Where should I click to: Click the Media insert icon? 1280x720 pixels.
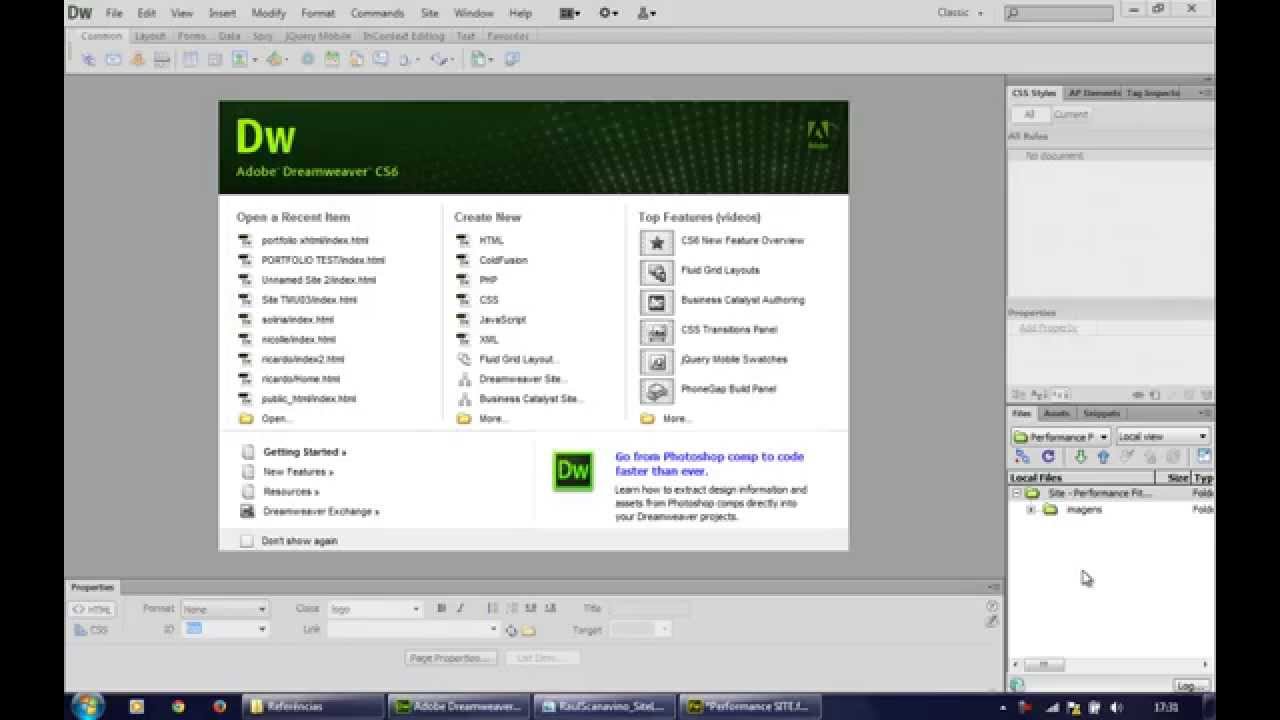click(273, 60)
